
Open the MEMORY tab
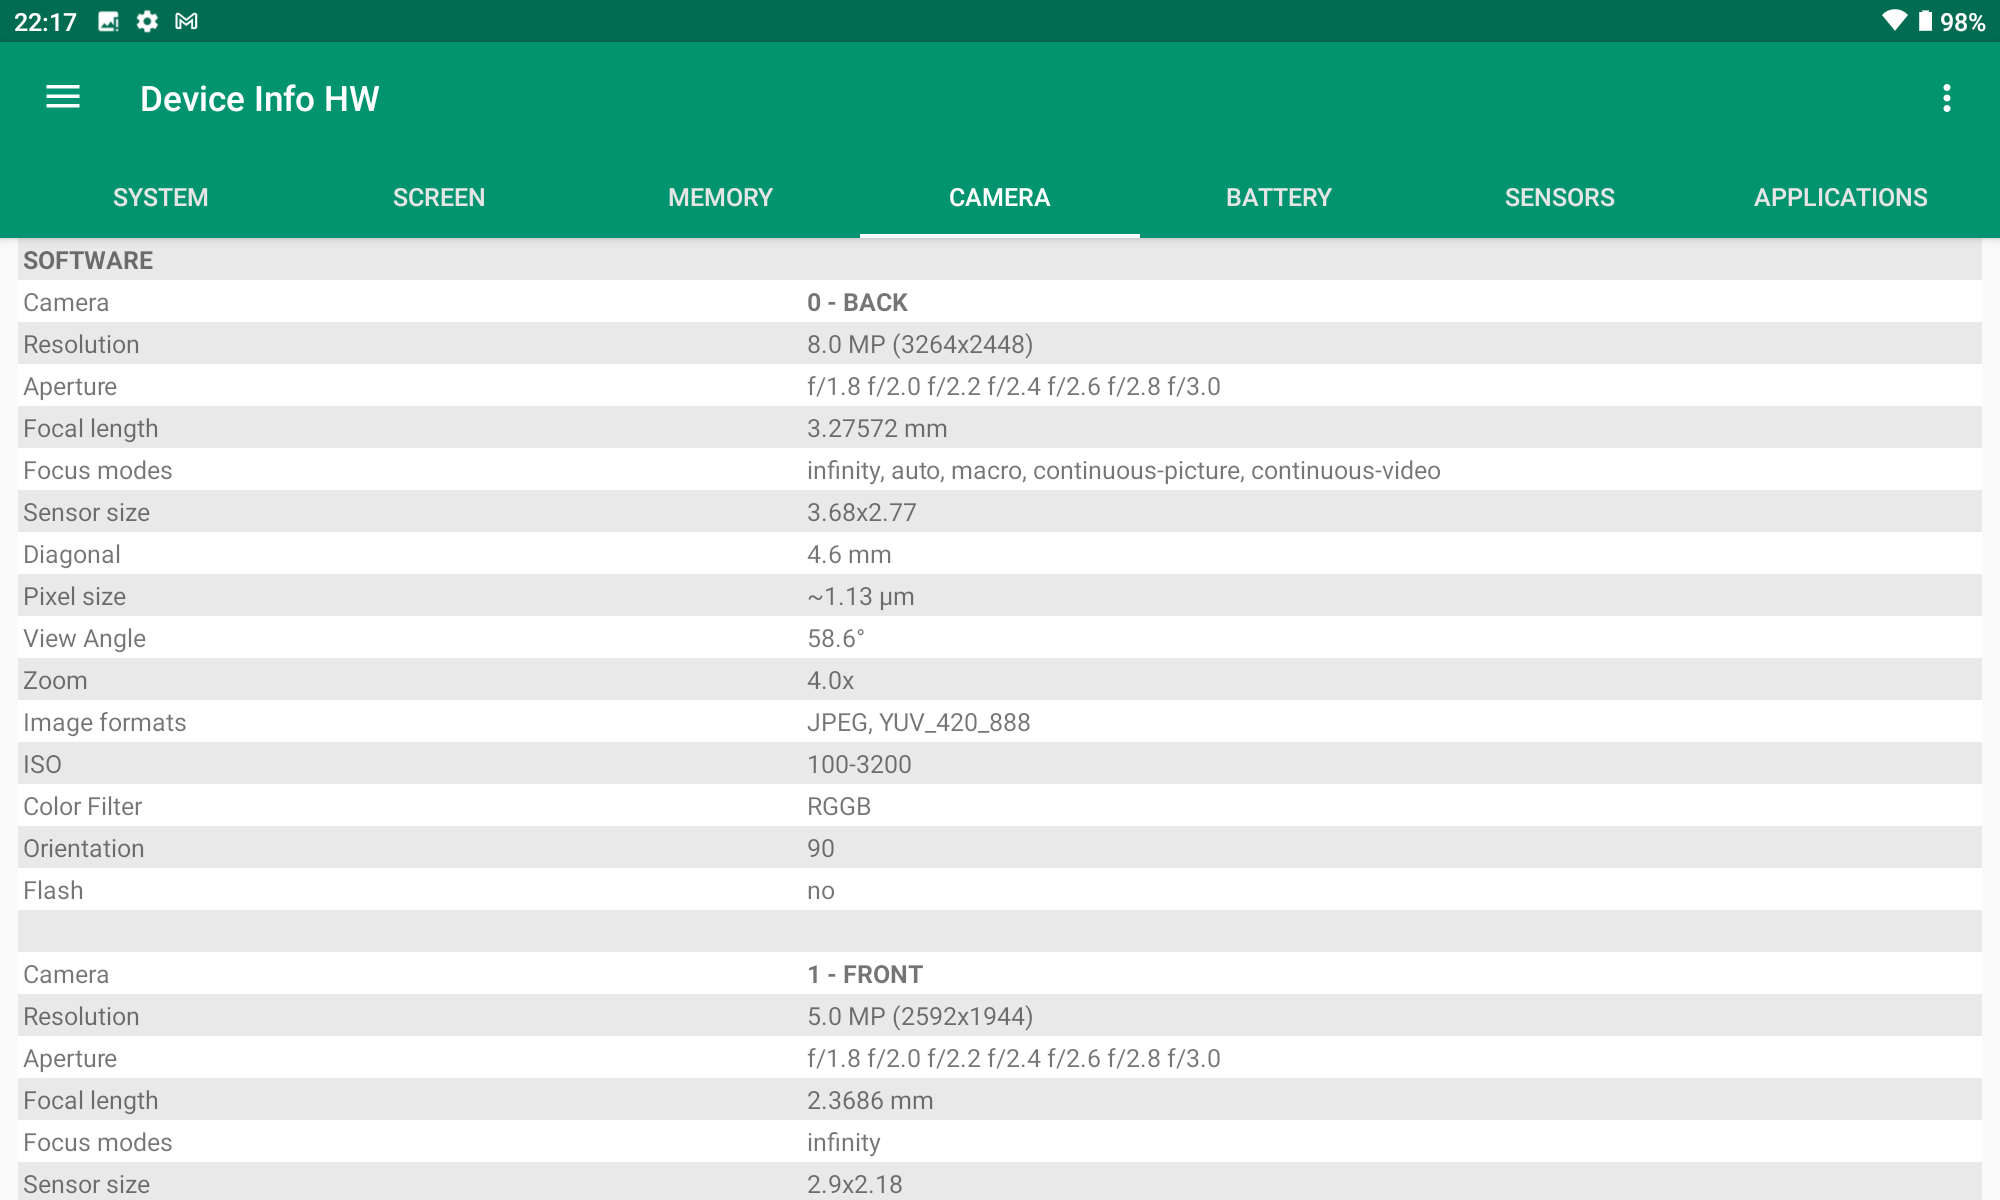click(x=720, y=197)
